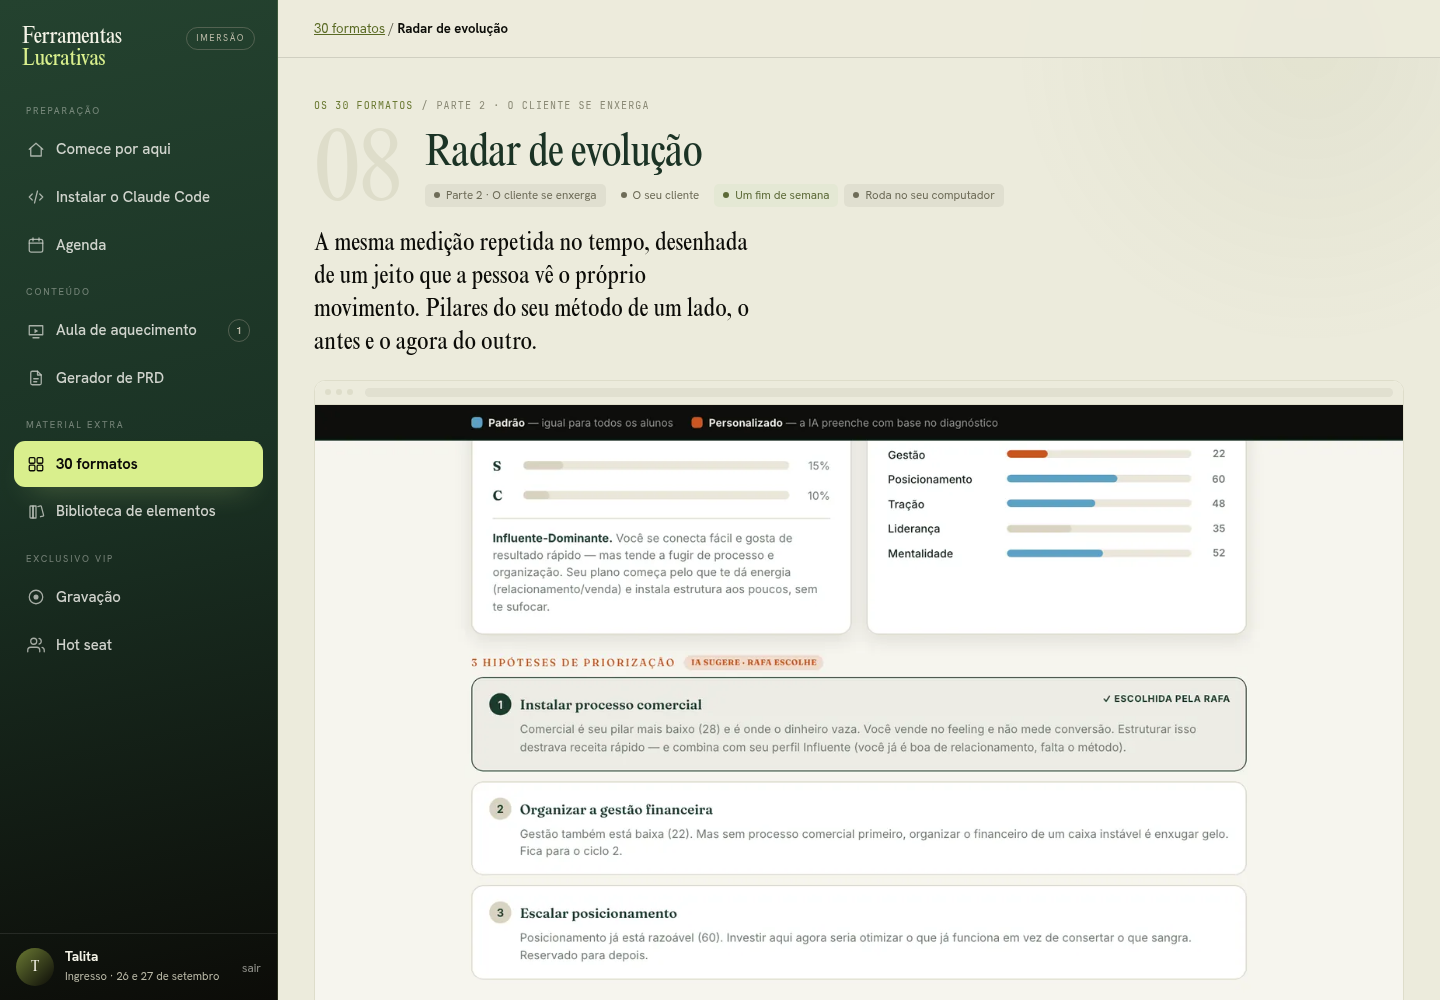The width and height of the screenshot is (1440, 1000).
Task: Open the Agenda calendar icon
Action: pos(36,245)
